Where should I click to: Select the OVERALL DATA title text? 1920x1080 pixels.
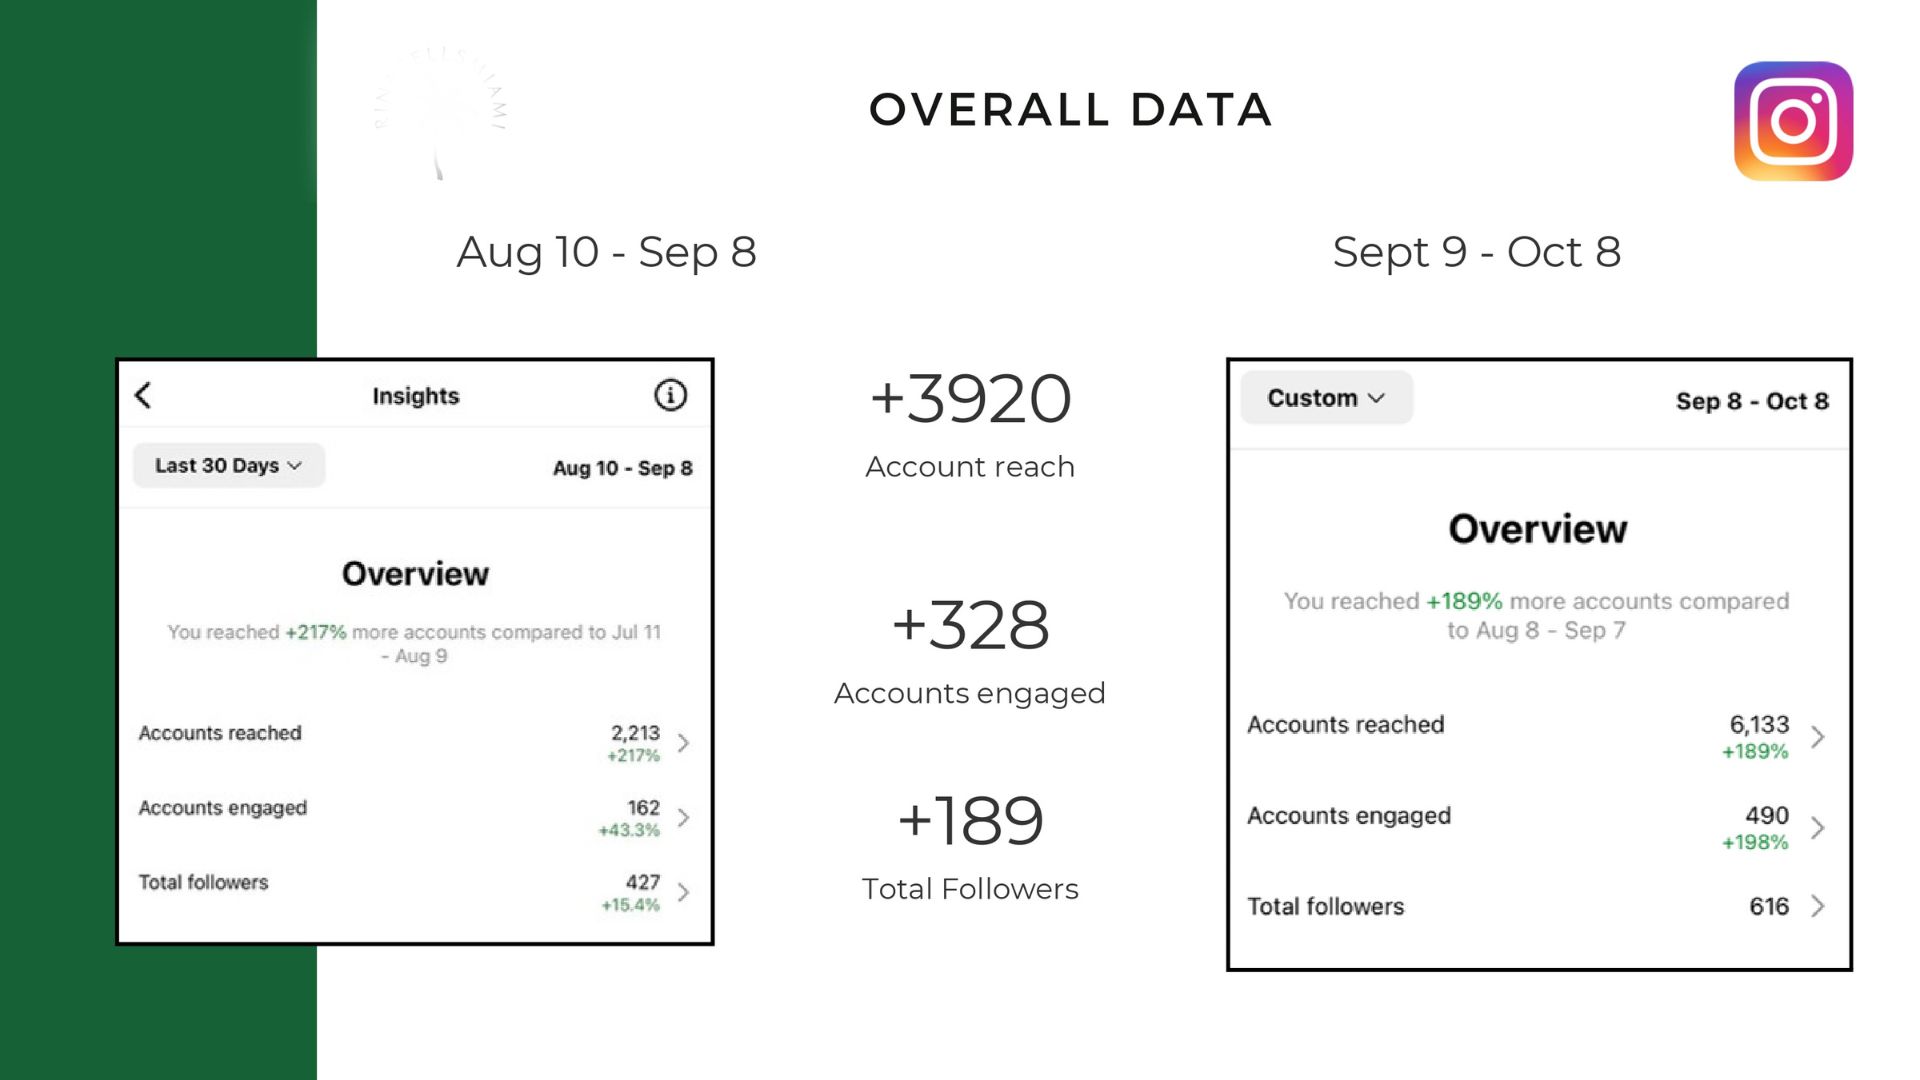(1070, 110)
